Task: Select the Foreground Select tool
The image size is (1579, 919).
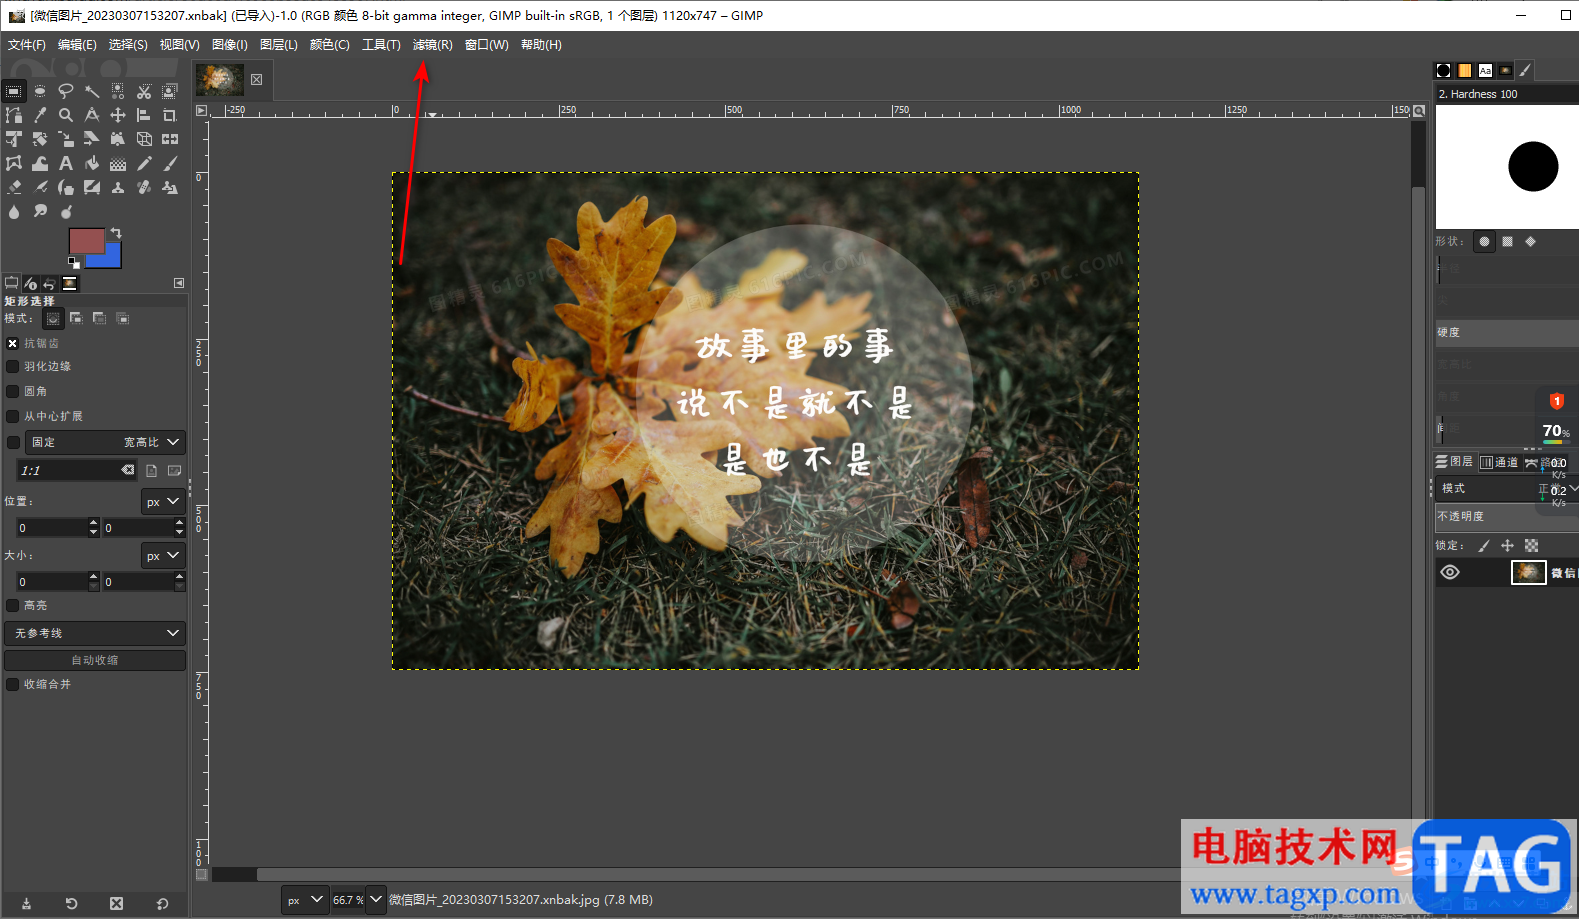Action: [170, 91]
